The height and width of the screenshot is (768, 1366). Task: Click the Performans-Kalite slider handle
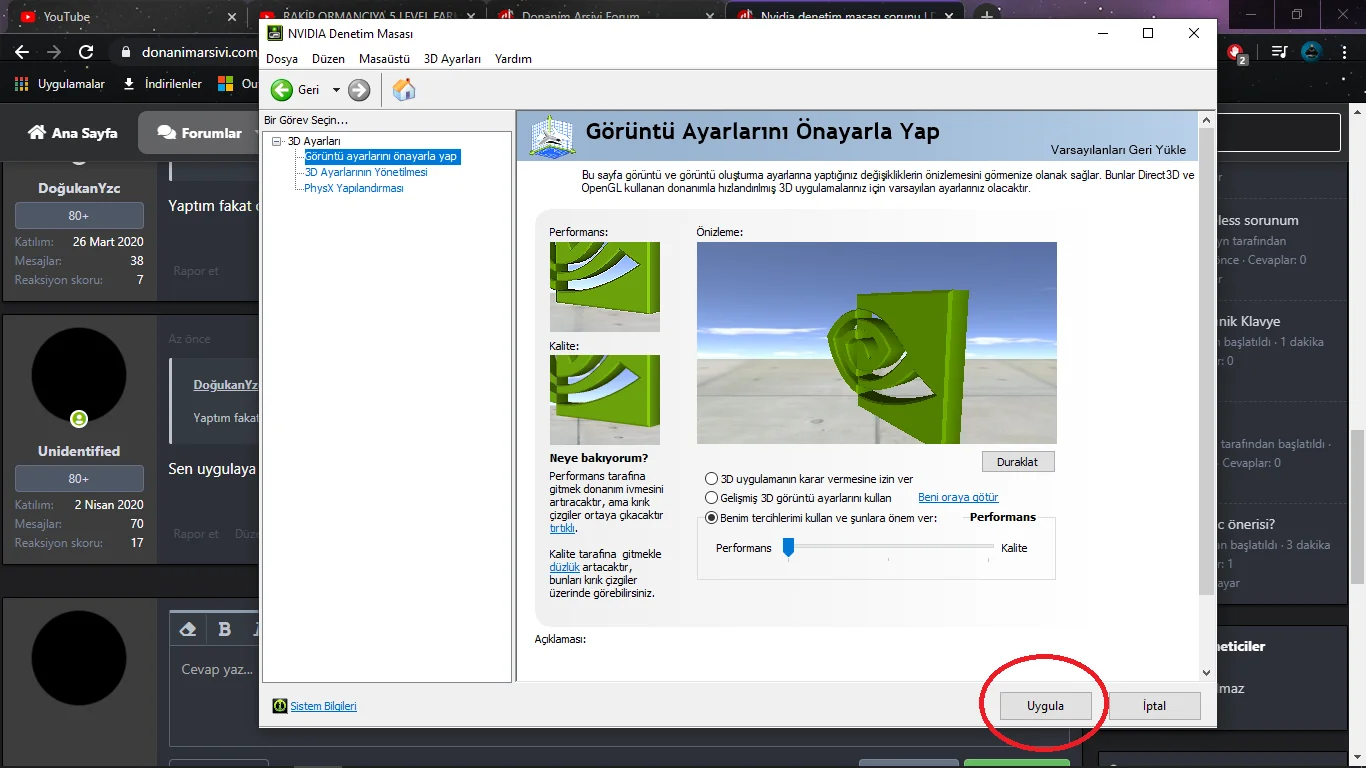(789, 547)
